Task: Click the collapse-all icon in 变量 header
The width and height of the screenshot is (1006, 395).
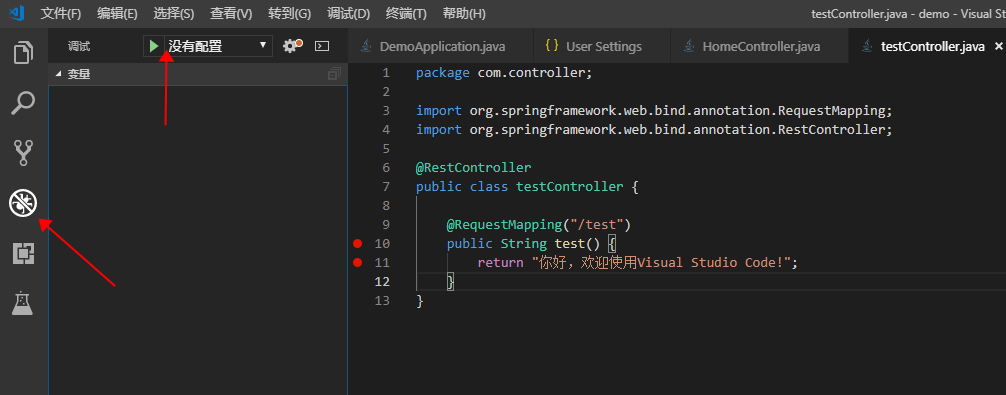Action: tap(334, 74)
